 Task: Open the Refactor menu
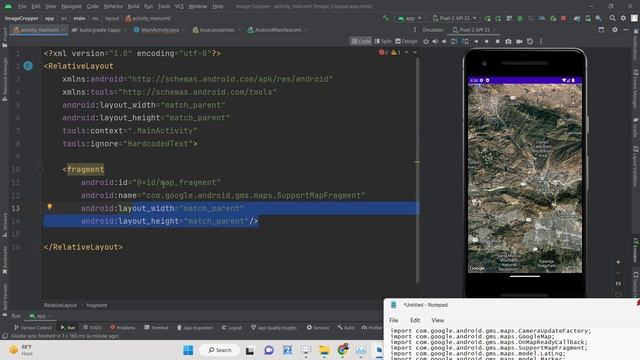click(113, 7)
